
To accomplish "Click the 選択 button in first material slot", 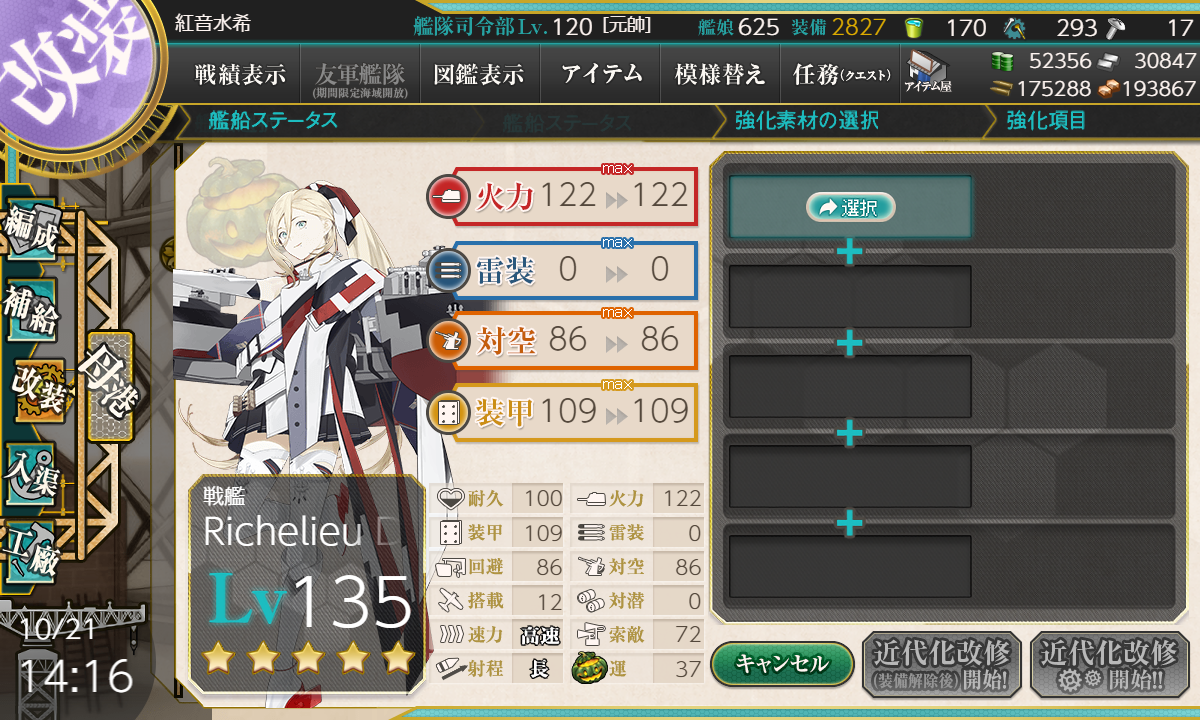I will pos(850,207).
